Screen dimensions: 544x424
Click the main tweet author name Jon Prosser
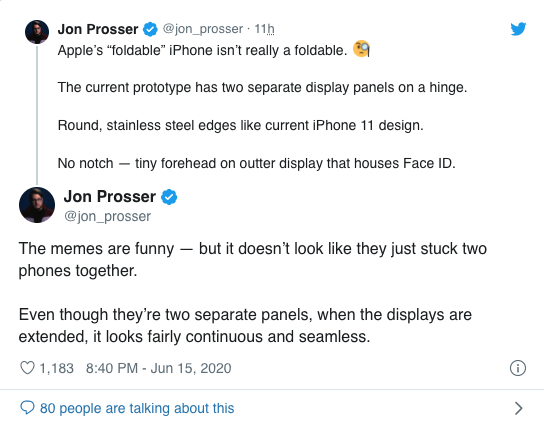click(110, 197)
